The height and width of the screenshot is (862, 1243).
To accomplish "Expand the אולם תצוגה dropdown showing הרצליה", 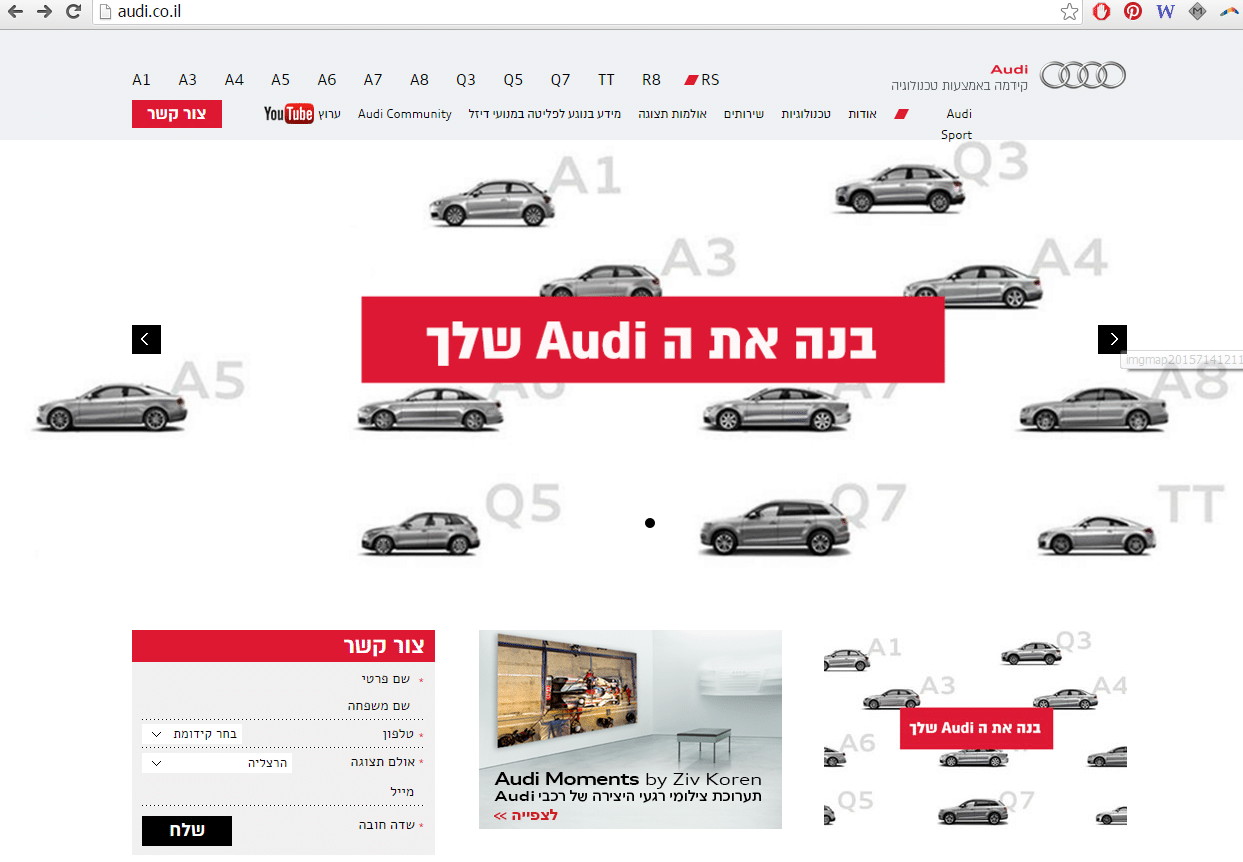I will click(218, 763).
